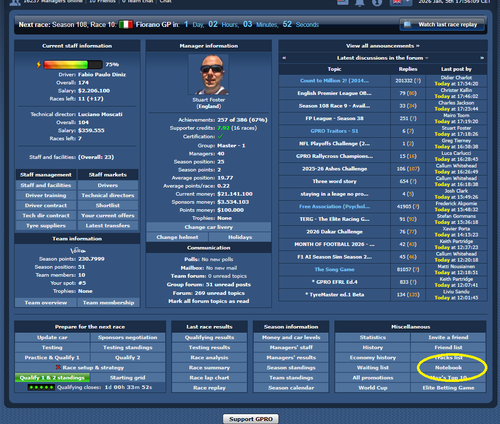The image size is (500, 424).
Task: View Your current offers
Action: click(x=108, y=216)
